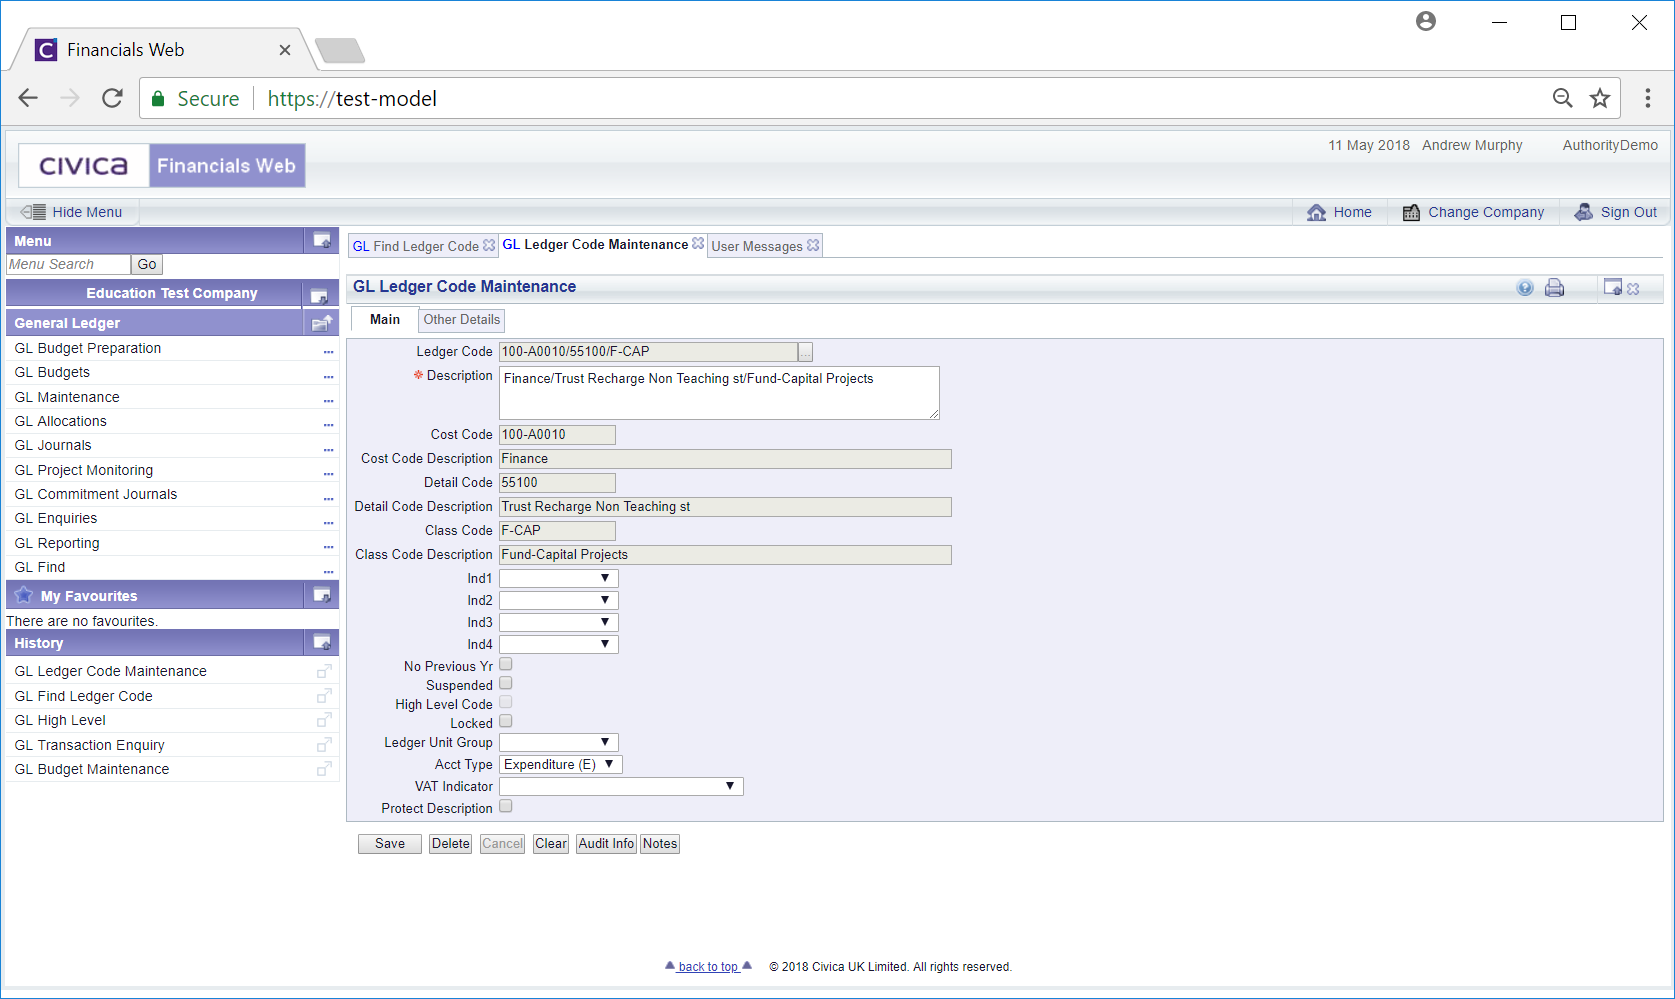Click the browser reload icon
Screen dimensions: 1675x999
[112, 98]
